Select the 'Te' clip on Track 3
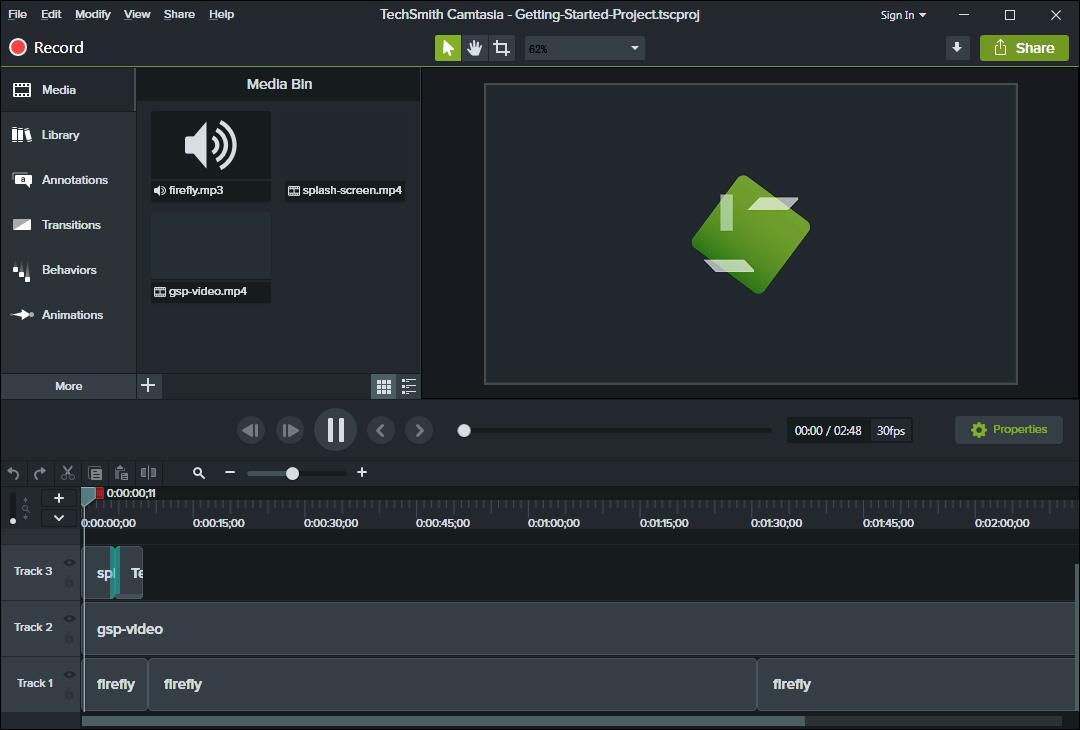 tap(131, 572)
